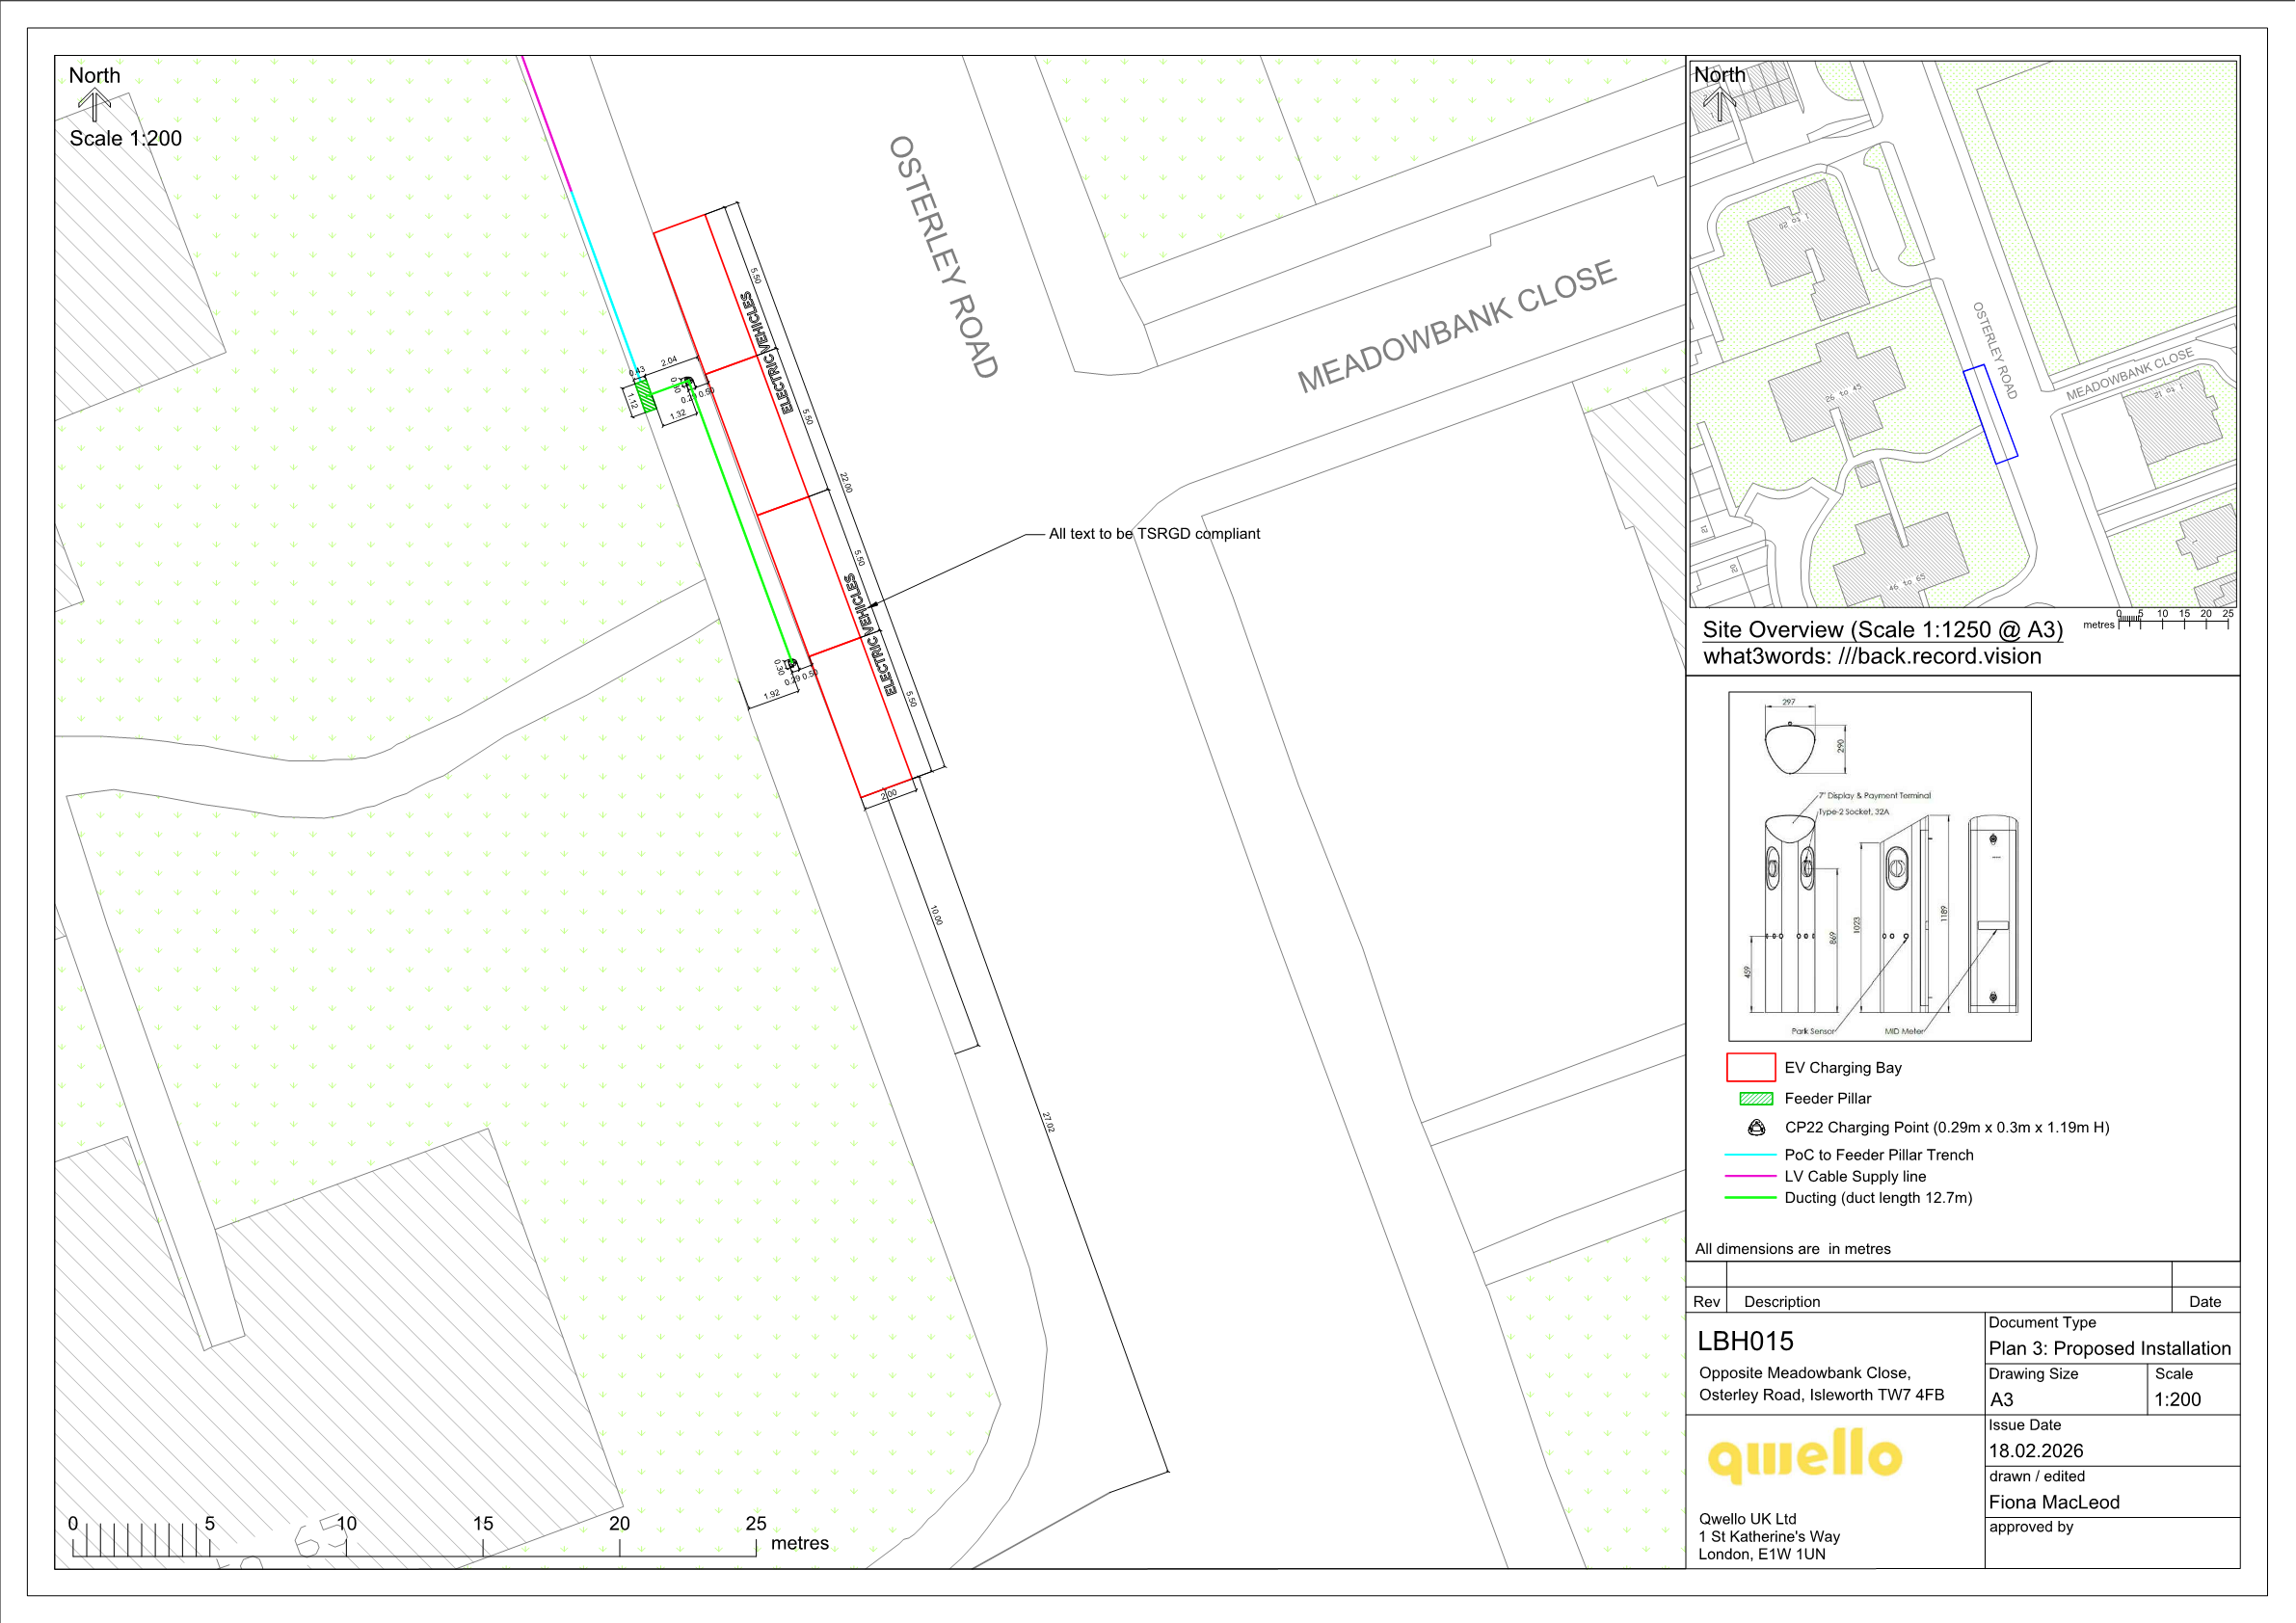
Task: Click the North arrow in main plan
Action: tap(94, 104)
